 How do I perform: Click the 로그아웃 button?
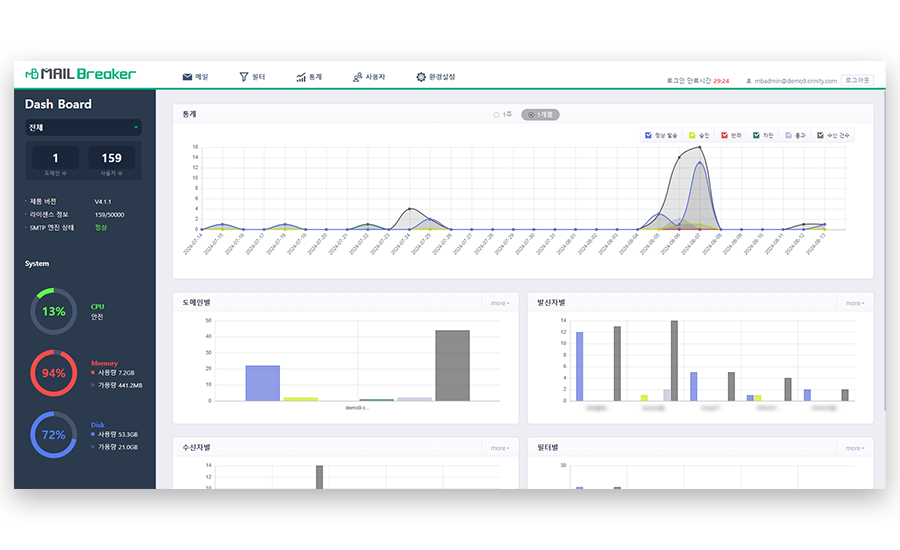(x=857, y=80)
